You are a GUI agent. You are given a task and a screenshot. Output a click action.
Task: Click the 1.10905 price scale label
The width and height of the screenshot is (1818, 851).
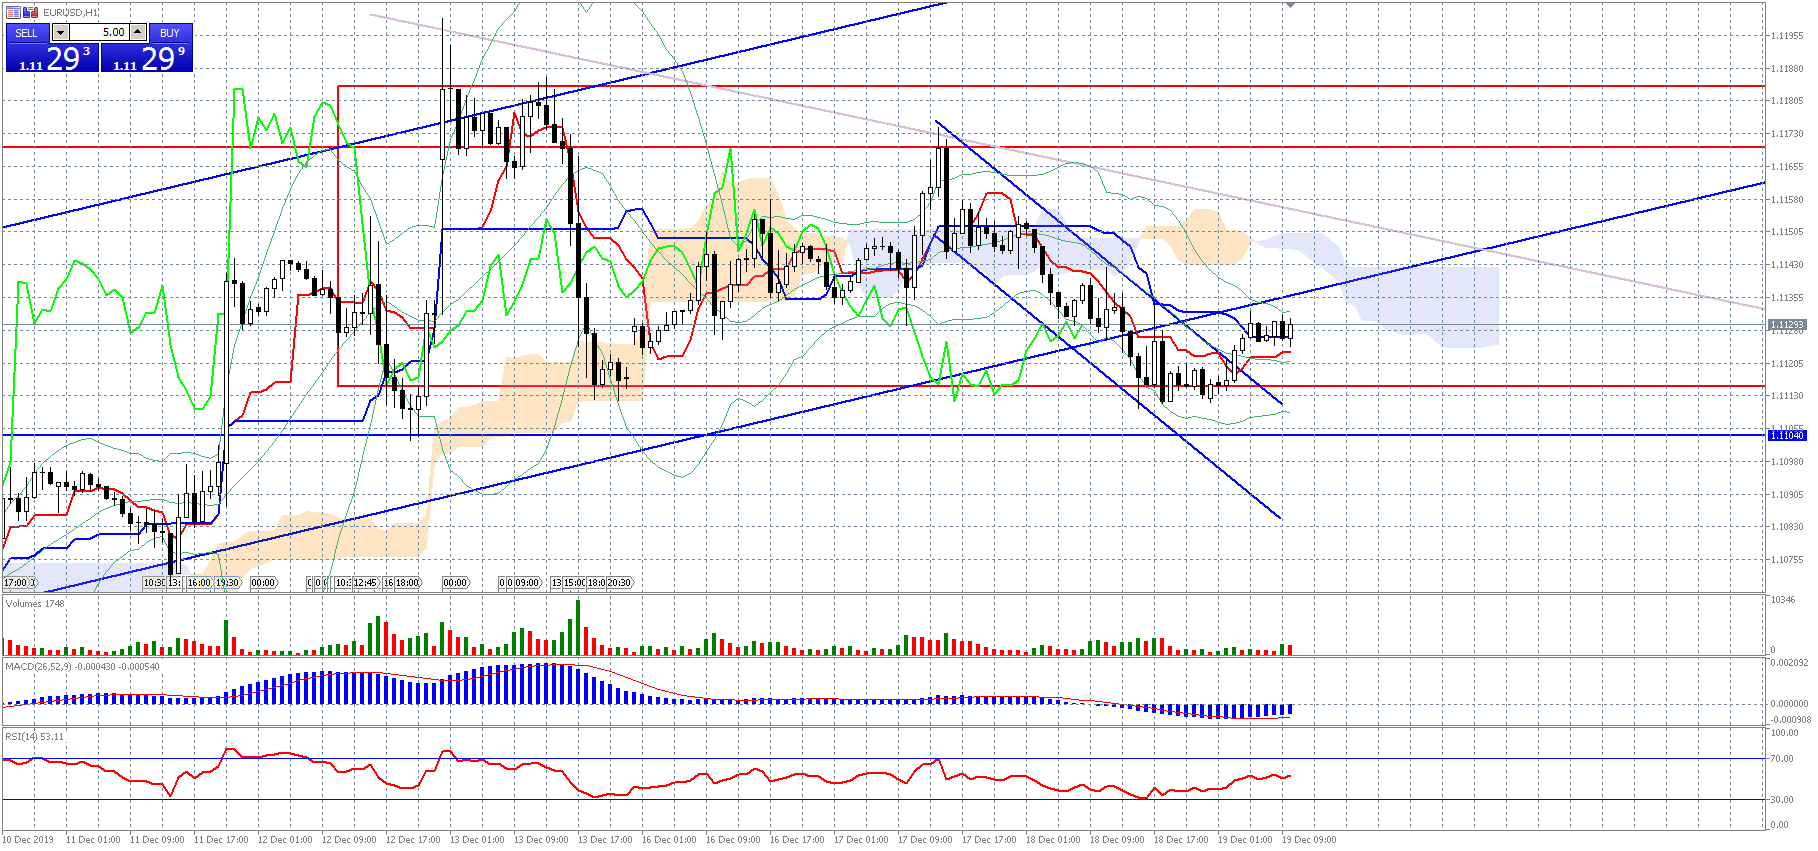pos(1787,494)
